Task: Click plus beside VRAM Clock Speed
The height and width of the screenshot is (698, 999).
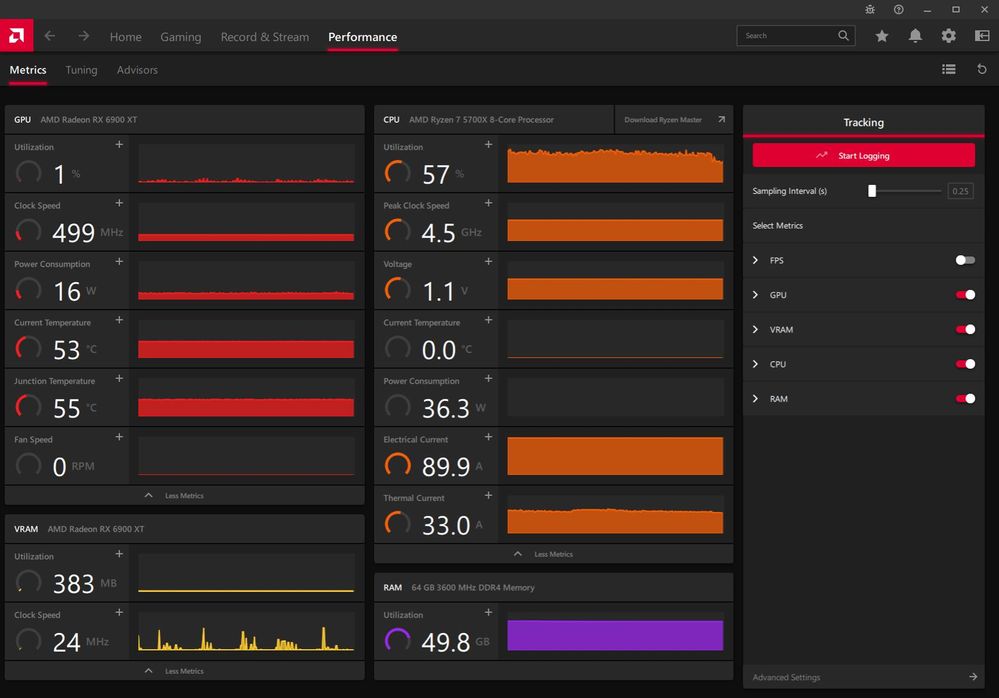Action: (x=119, y=613)
